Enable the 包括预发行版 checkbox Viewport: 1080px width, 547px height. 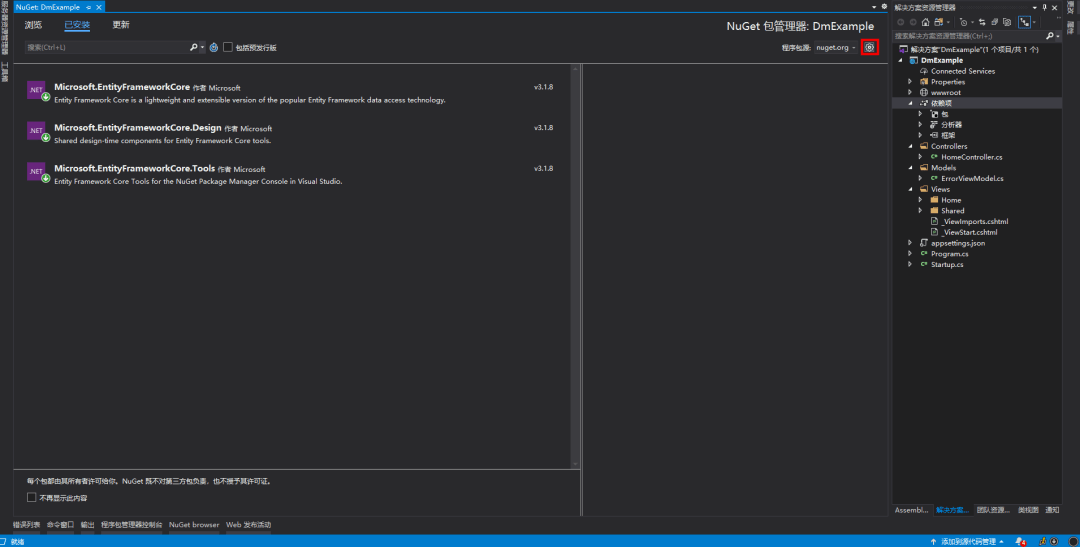click(228, 47)
